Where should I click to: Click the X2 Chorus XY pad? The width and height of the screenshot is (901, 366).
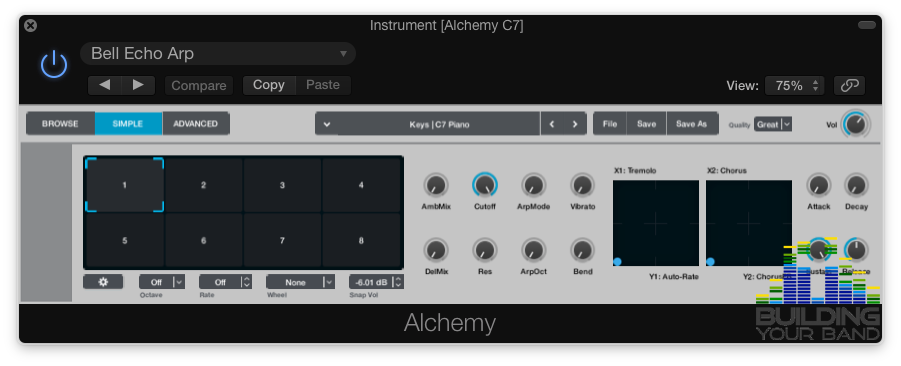pyautogui.click(x=749, y=223)
